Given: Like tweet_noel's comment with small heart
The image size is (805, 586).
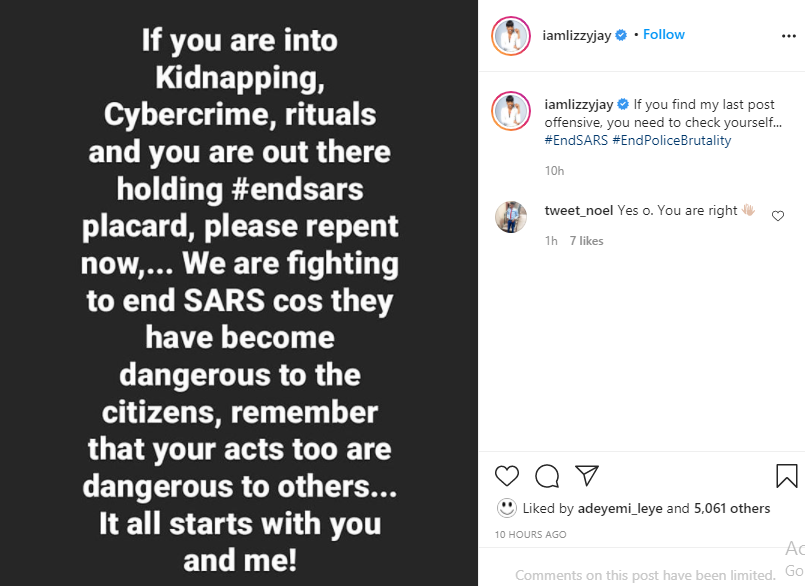Looking at the screenshot, I should [778, 215].
